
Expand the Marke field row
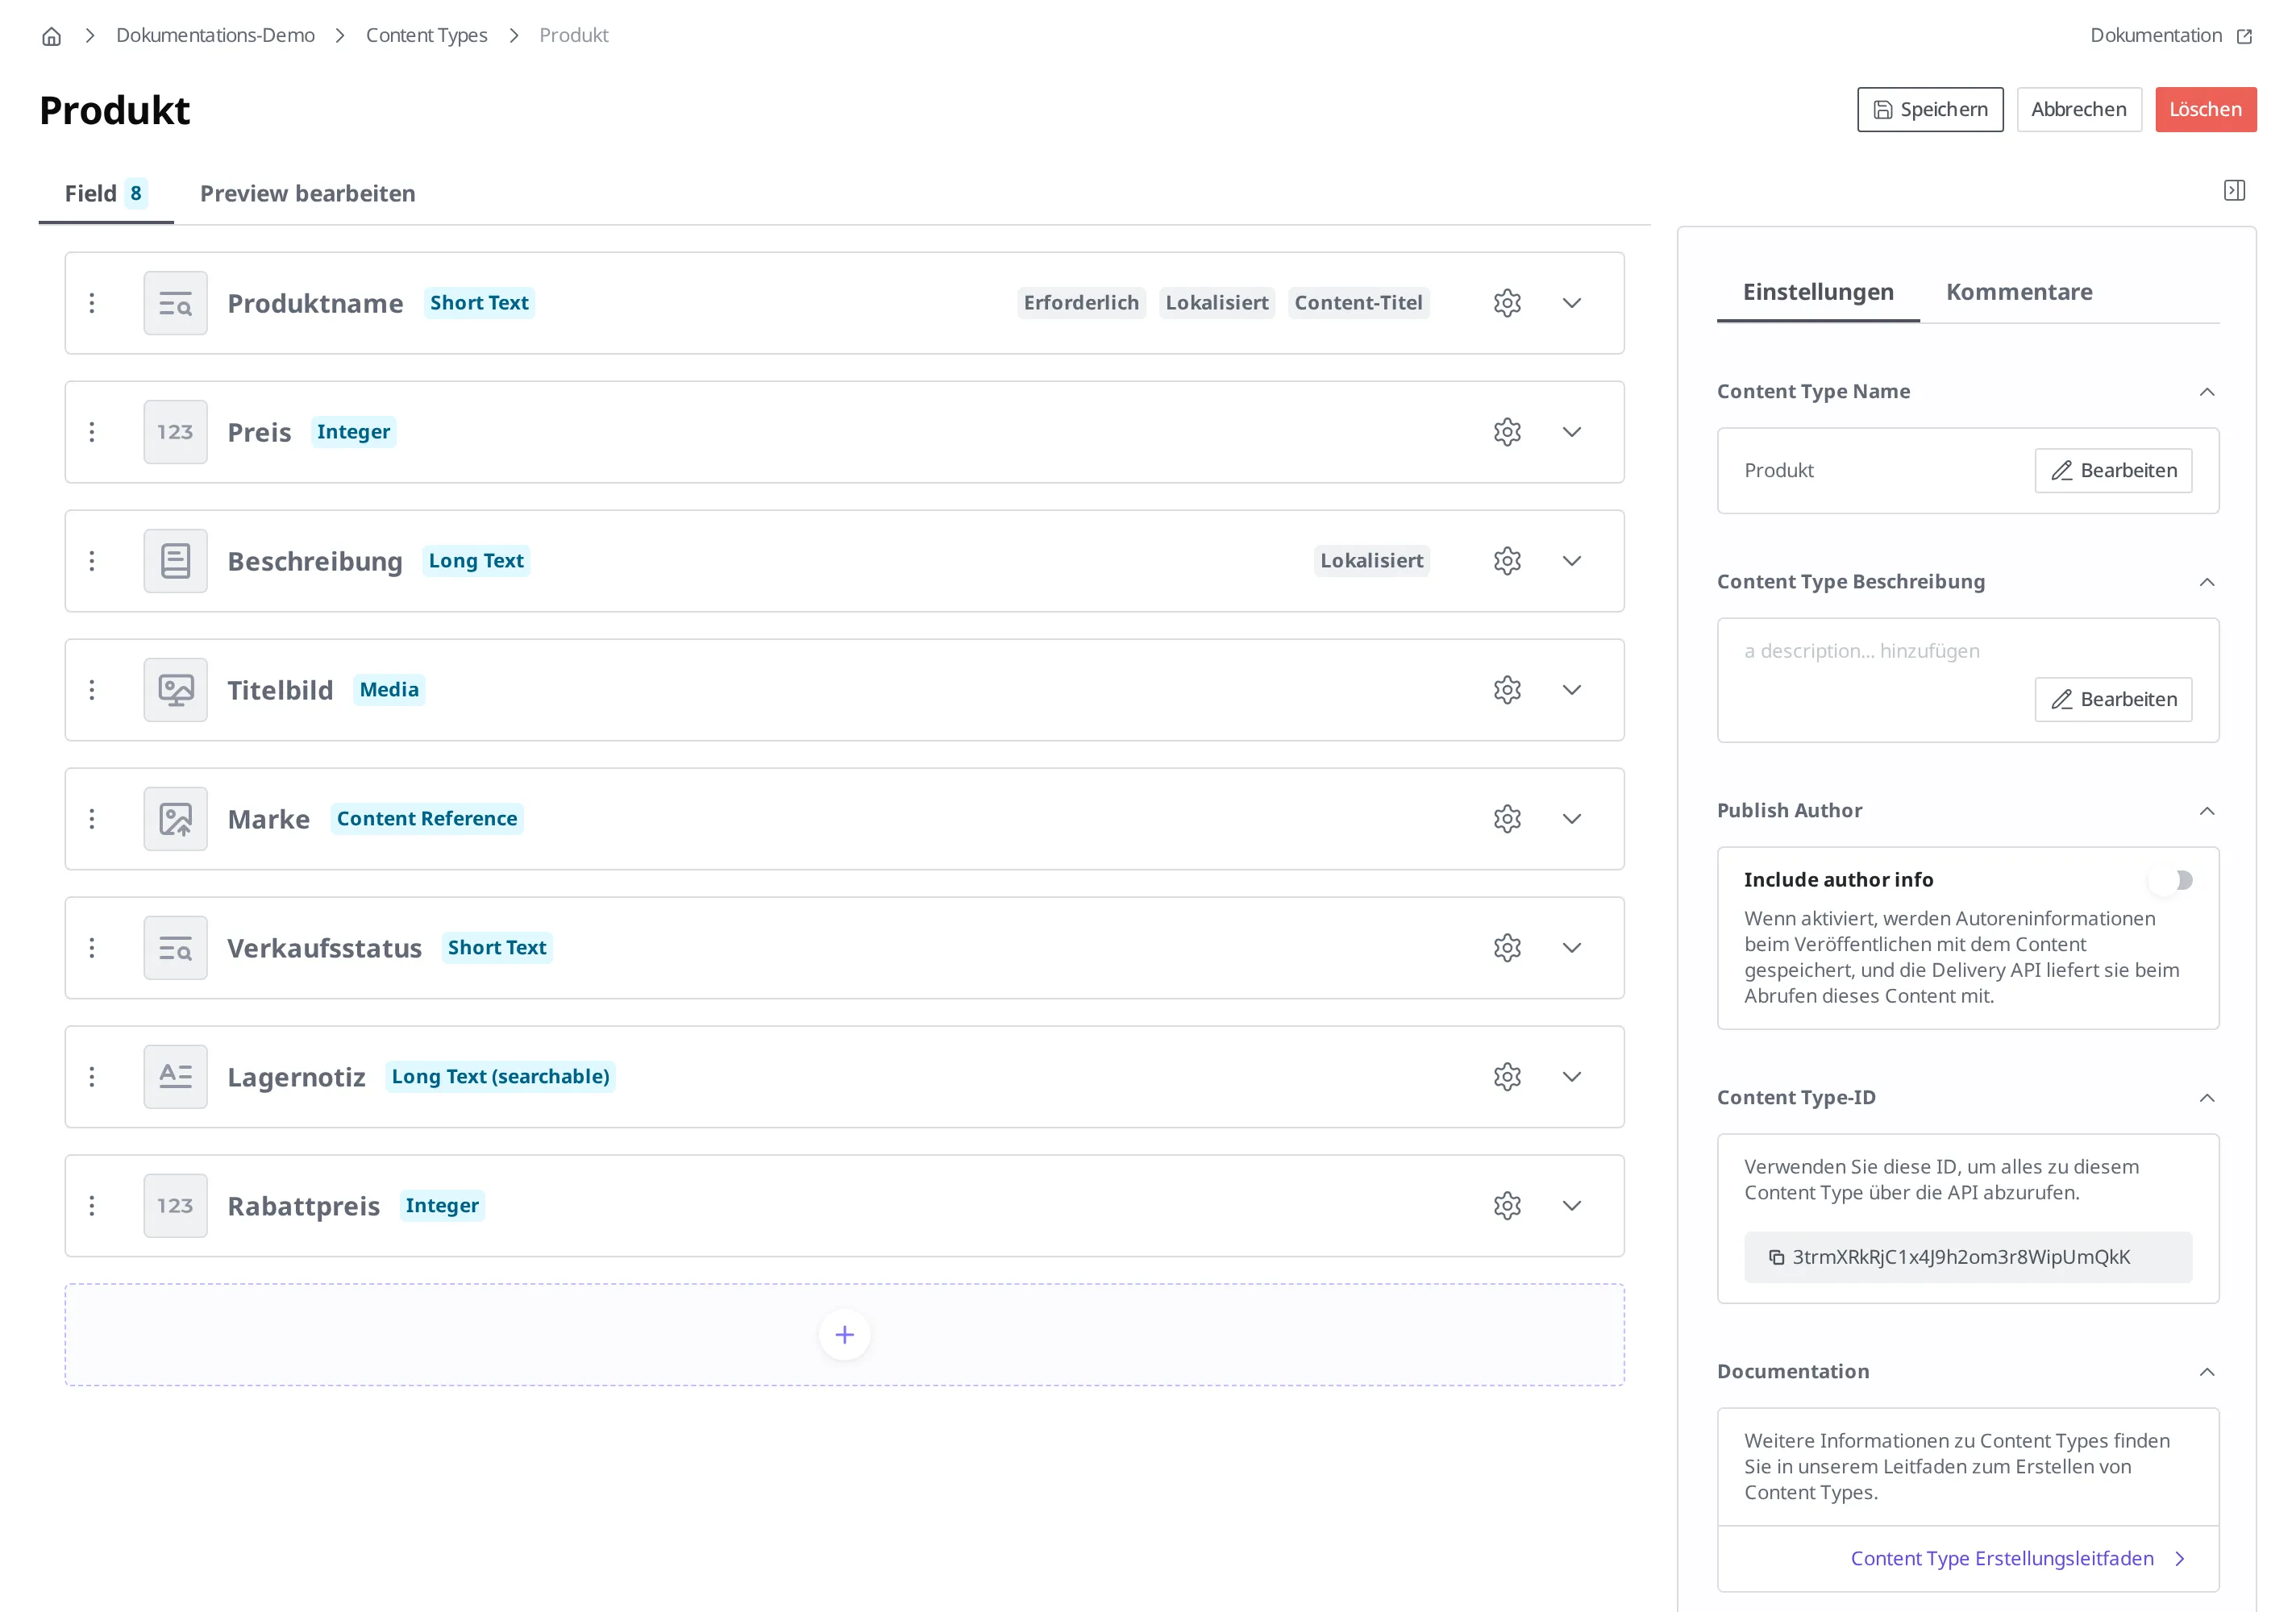1572,819
